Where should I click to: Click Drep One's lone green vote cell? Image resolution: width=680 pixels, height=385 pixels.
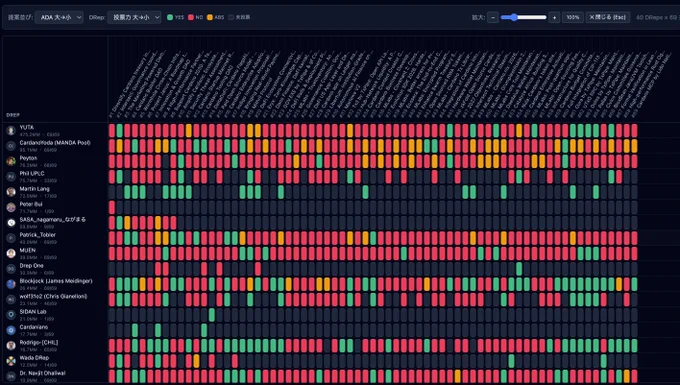click(519, 269)
